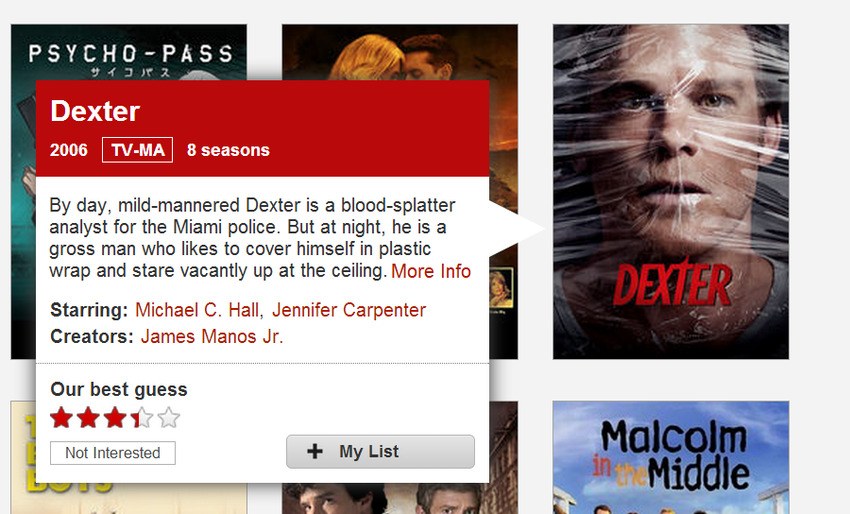View creator James Manos Jr.
The image size is (850, 514).
(x=212, y=336)
